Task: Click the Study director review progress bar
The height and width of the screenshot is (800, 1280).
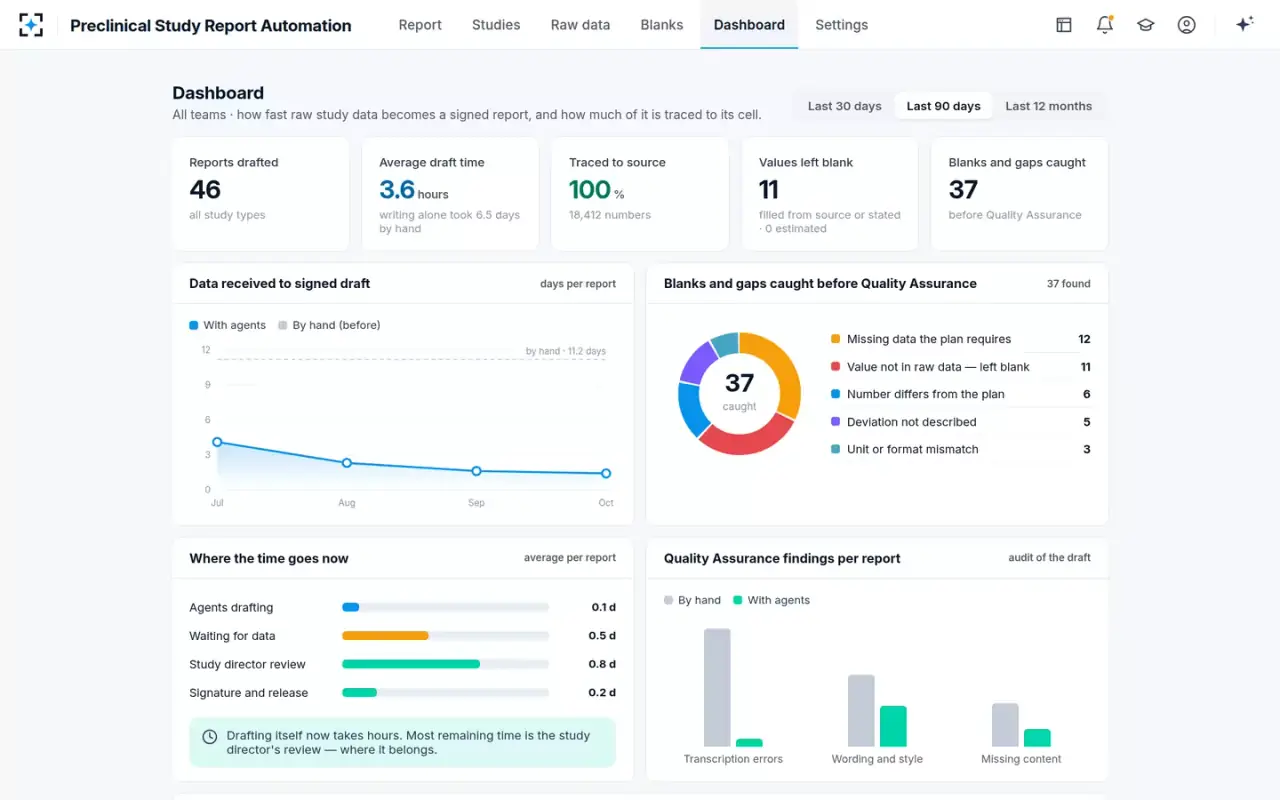Action: tap(445, 664)
